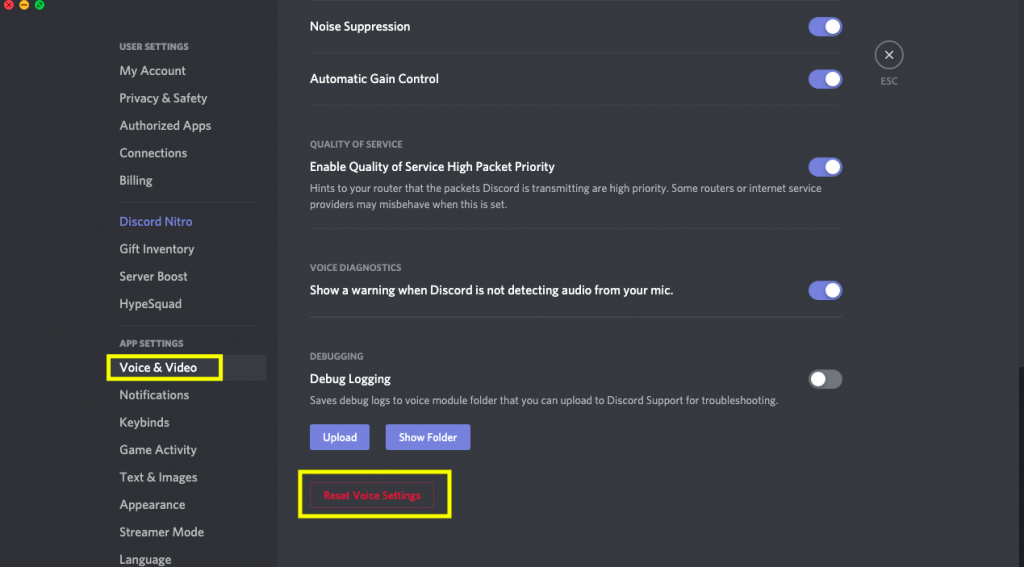Toggle the mic detection warning switch
Screen dimensions: 1024x567
pyautogui.click(x=825, y=291)
